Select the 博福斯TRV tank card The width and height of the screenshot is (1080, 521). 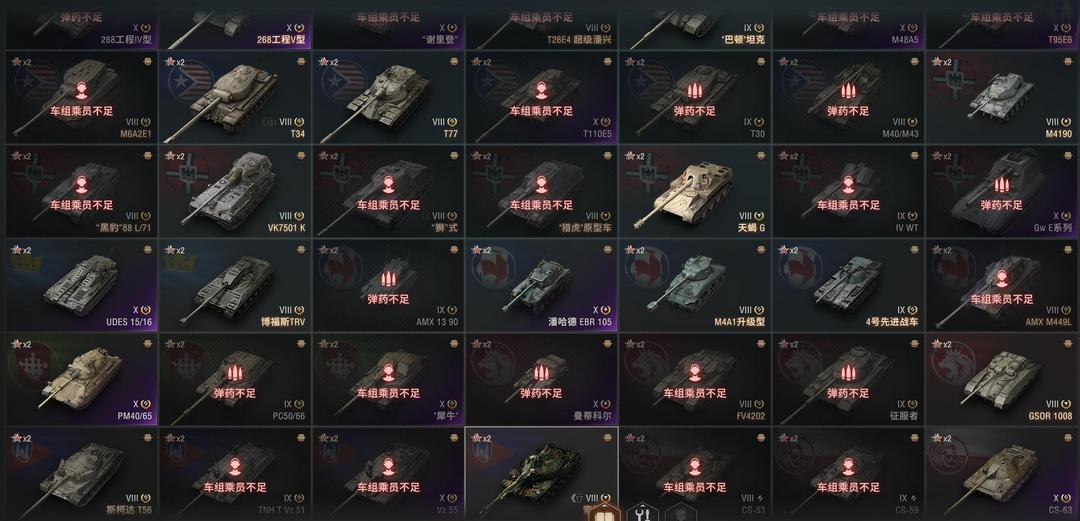tap(235, 285)
